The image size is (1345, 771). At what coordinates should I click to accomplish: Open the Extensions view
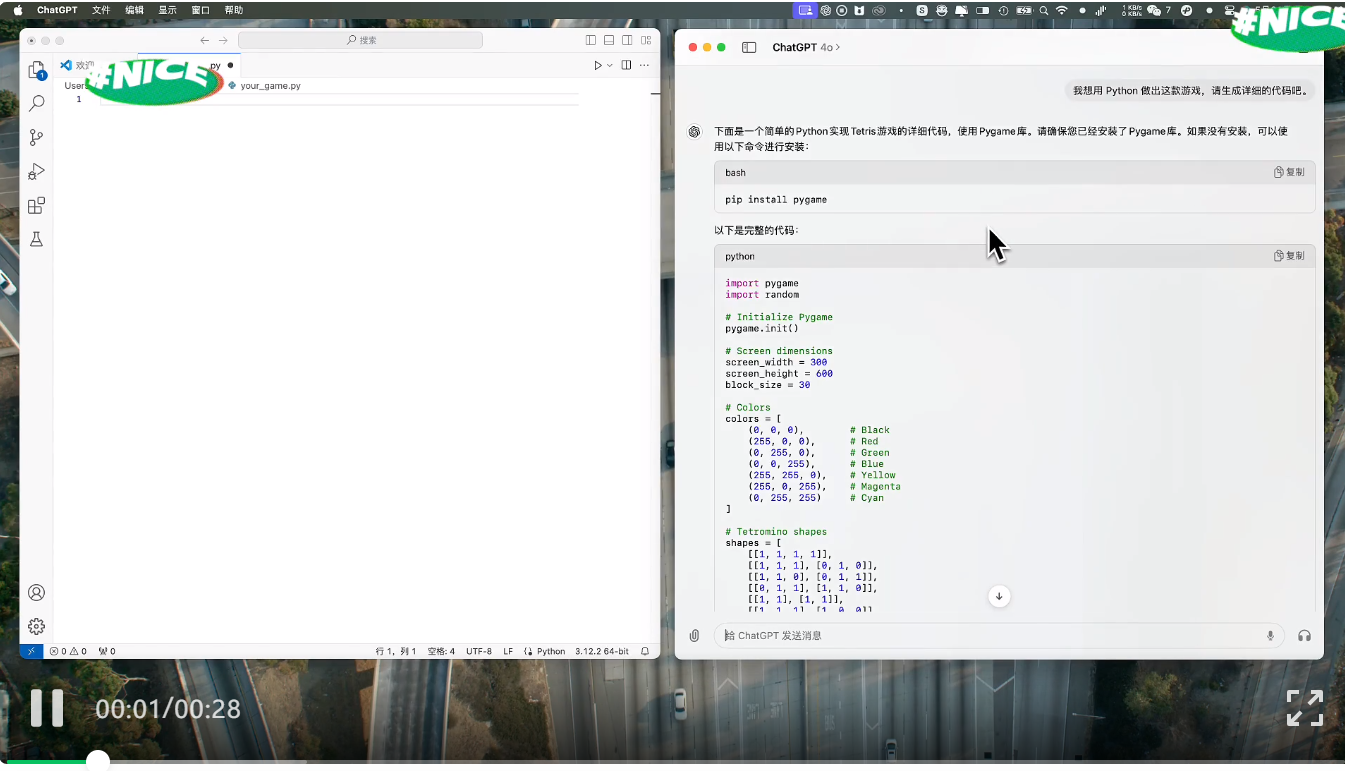click(x=36, y=205)
